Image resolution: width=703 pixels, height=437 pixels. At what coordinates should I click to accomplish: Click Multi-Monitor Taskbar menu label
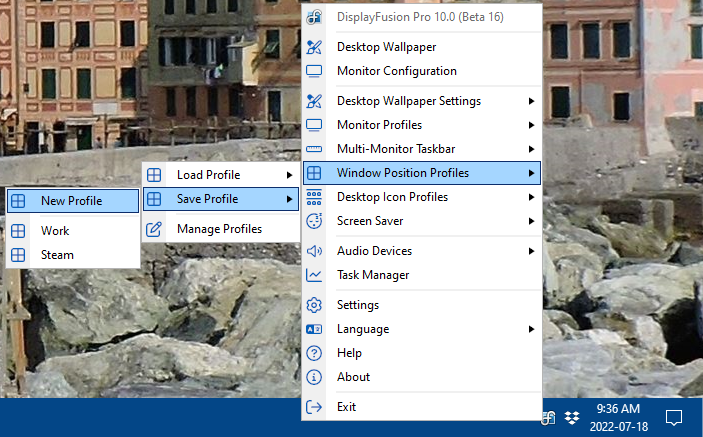(396, 149)
